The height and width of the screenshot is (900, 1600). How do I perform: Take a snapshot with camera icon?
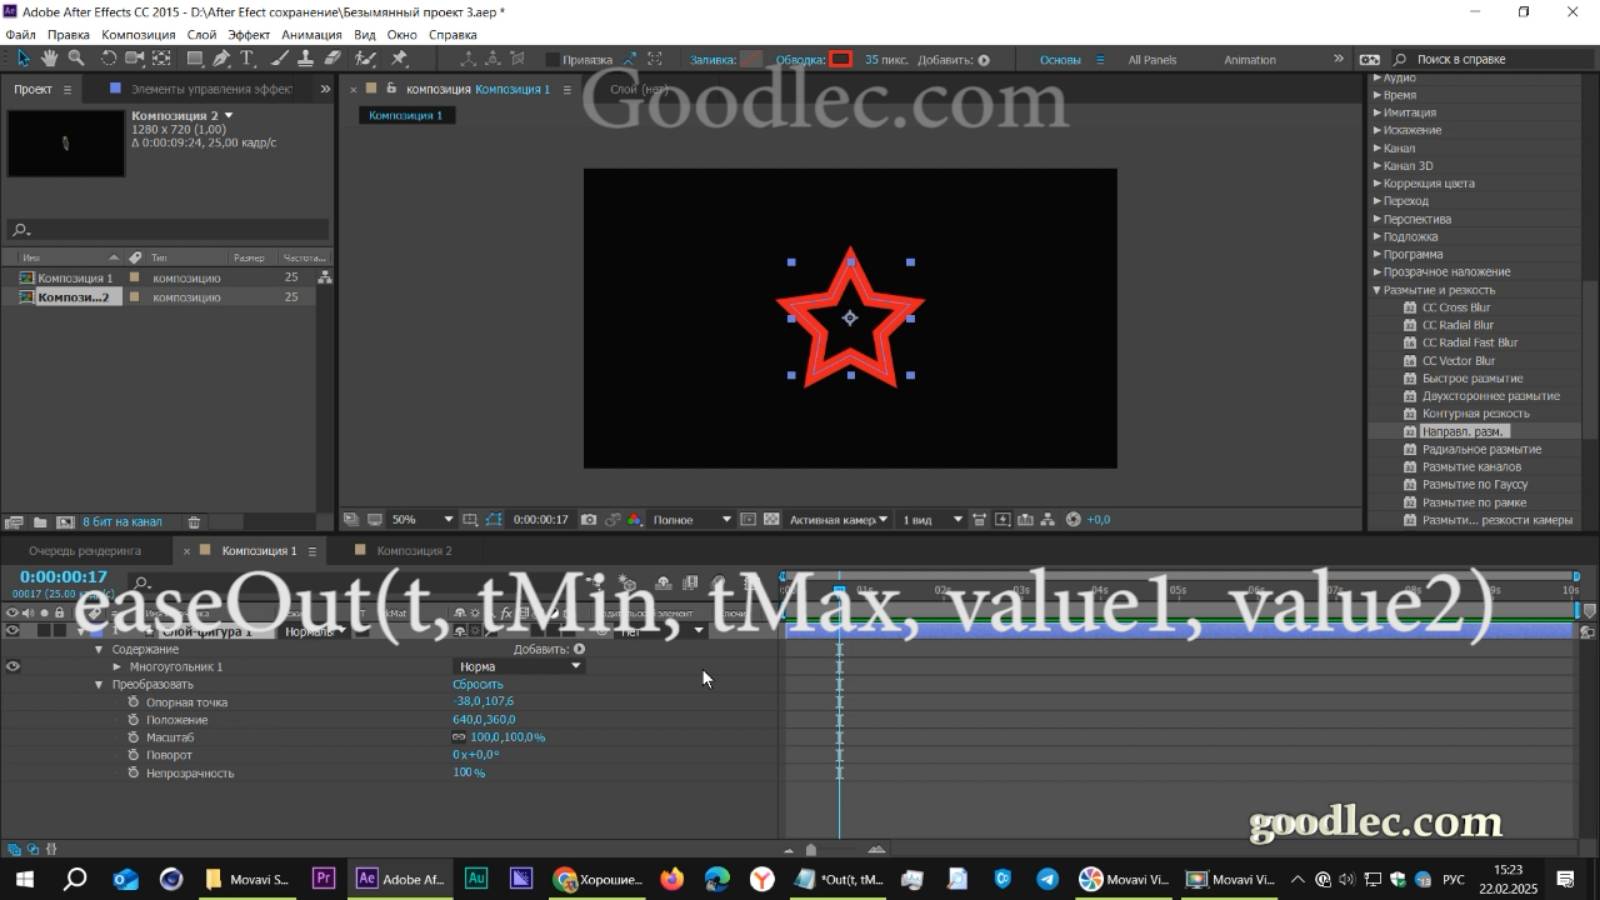click(x=589, y=520)
